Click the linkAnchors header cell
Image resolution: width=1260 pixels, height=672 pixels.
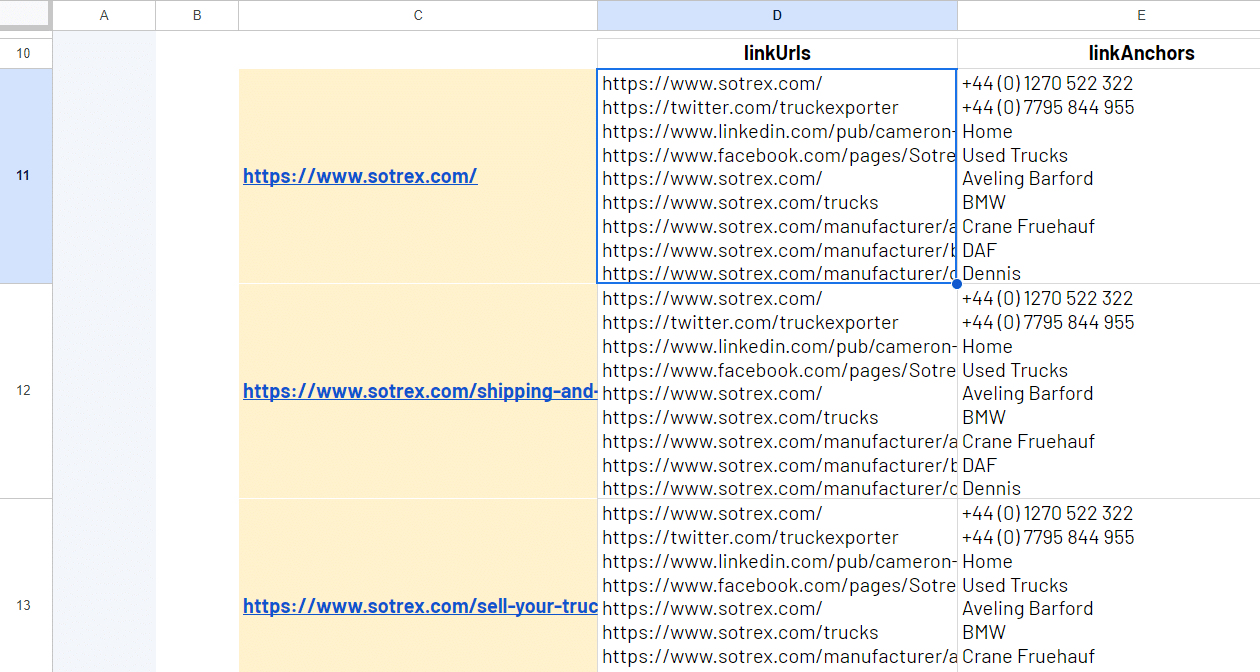tap(1108, 53)
